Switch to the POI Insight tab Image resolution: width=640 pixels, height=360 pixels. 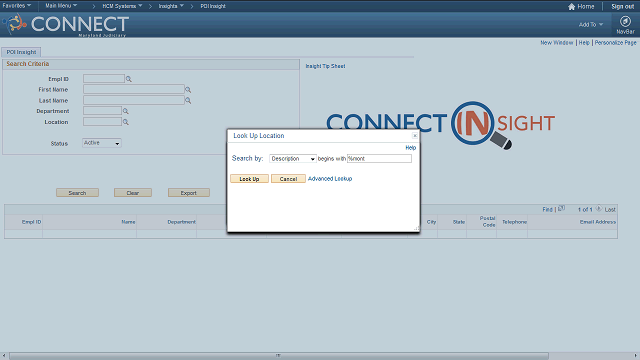[x=21, y=52]
